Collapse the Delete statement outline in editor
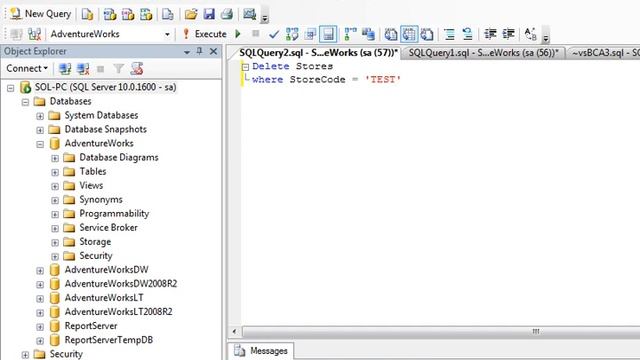 tap(245, 67)
